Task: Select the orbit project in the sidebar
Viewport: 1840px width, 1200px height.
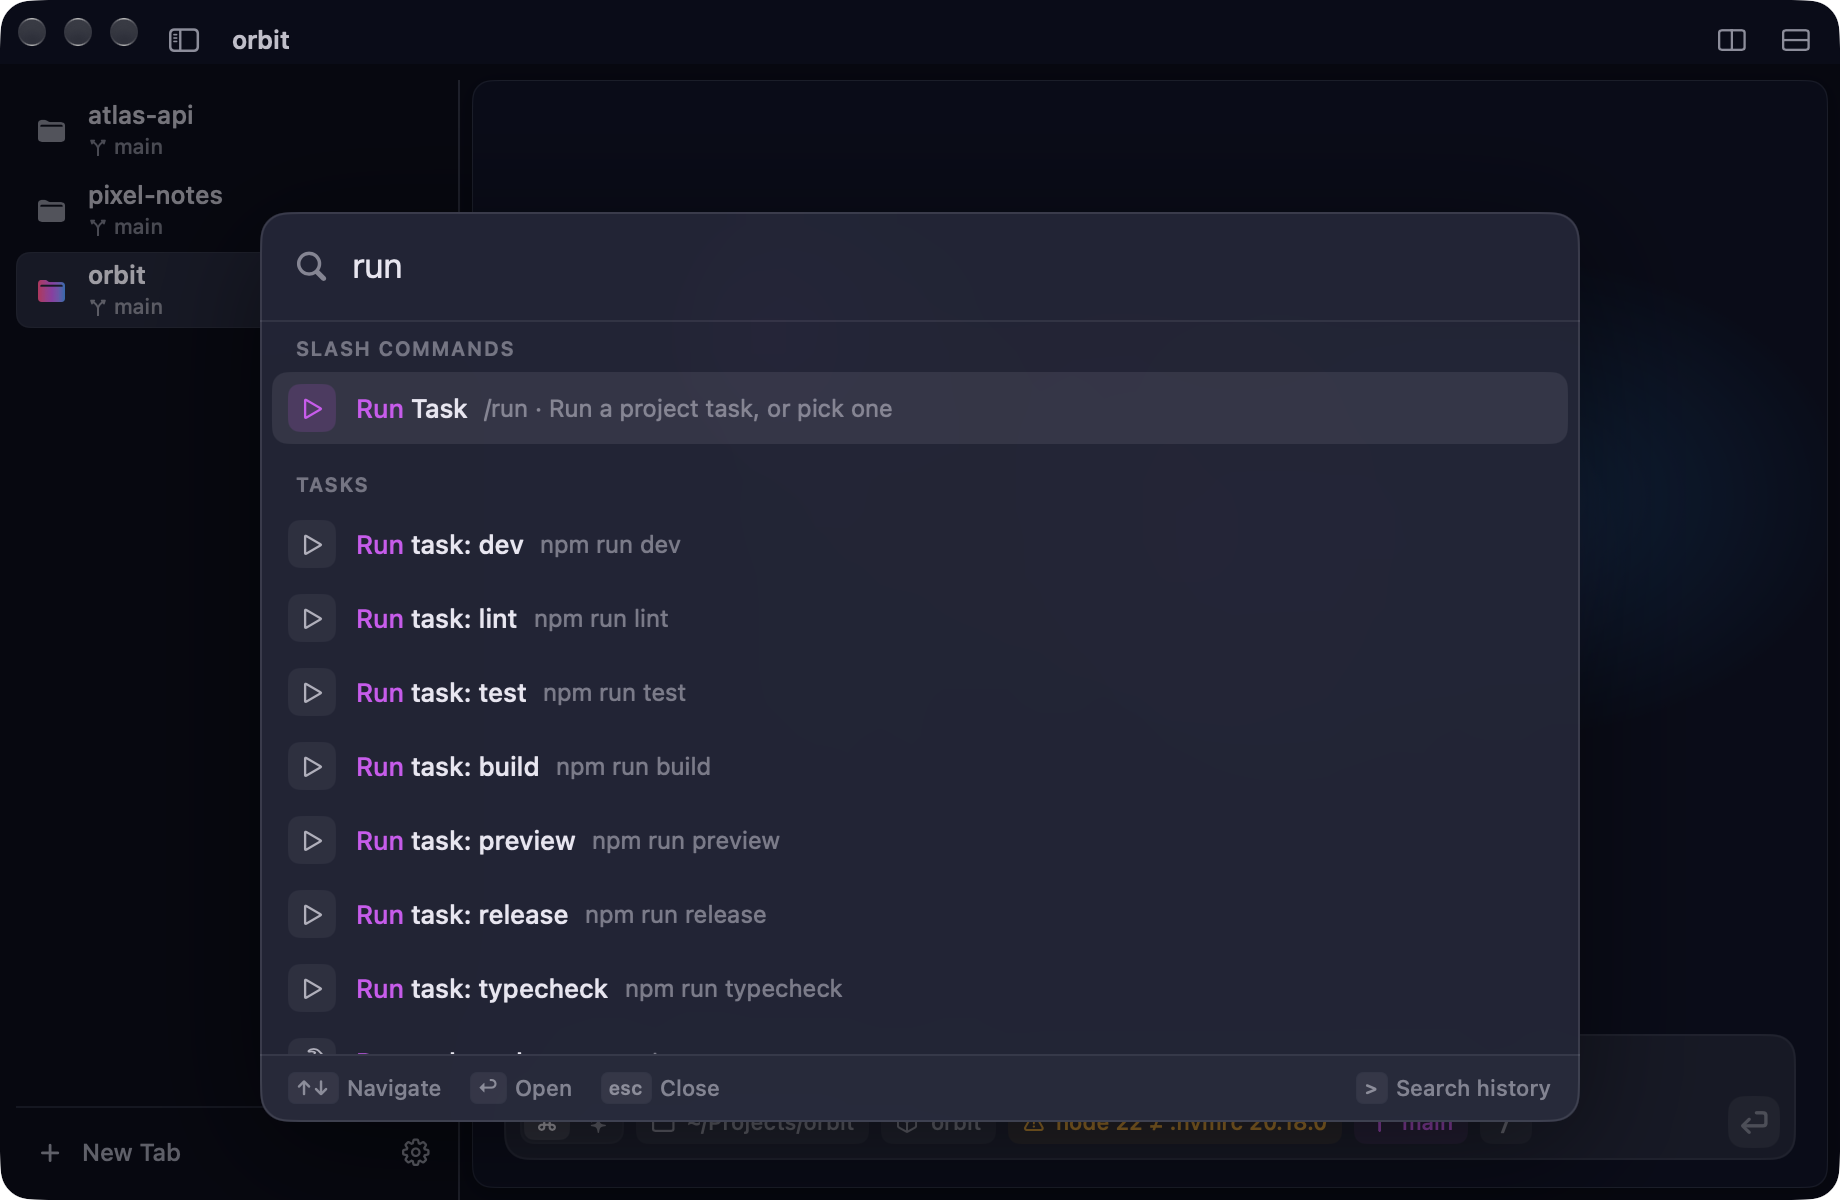Action: click(x=140, y=290)
